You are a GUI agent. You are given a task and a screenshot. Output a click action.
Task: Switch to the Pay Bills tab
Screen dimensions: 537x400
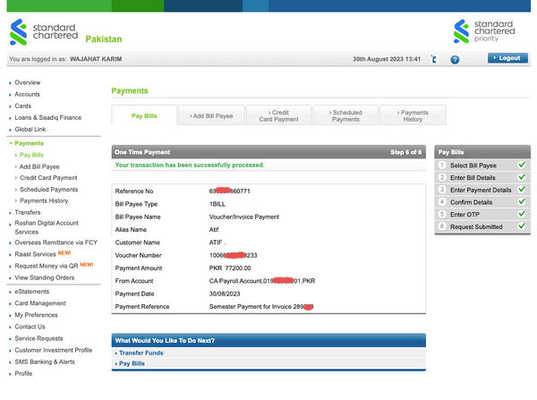tap(144, 116)
